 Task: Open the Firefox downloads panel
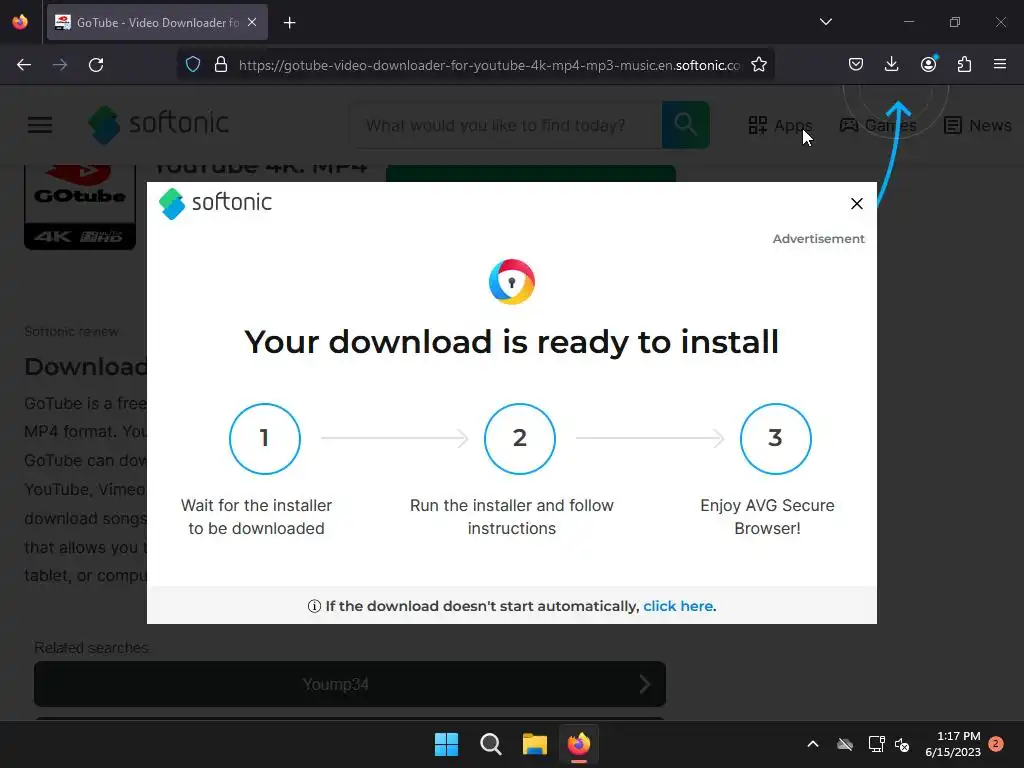(x=891, y=65)
